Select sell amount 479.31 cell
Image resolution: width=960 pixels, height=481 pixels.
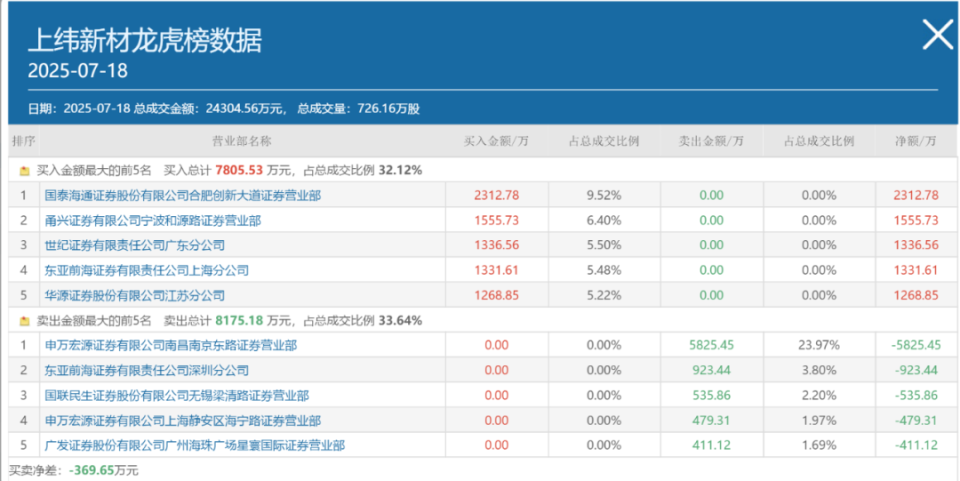[711, 420]
